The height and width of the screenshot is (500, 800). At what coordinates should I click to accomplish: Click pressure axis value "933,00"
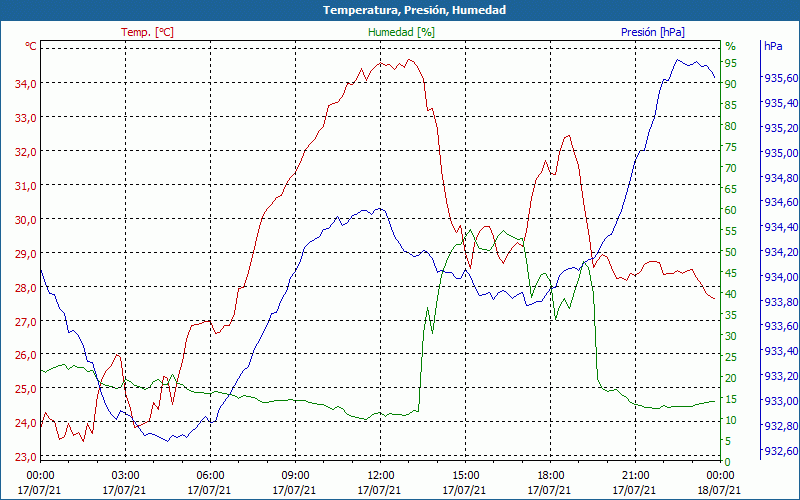pyautogui.click(x=781, y=401)
